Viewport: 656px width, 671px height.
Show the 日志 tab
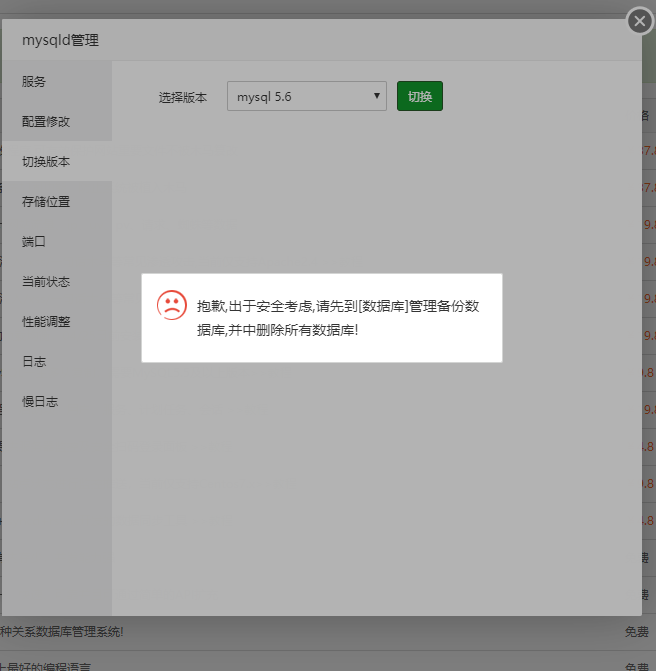pyautogui.click(x=57, y=362)
